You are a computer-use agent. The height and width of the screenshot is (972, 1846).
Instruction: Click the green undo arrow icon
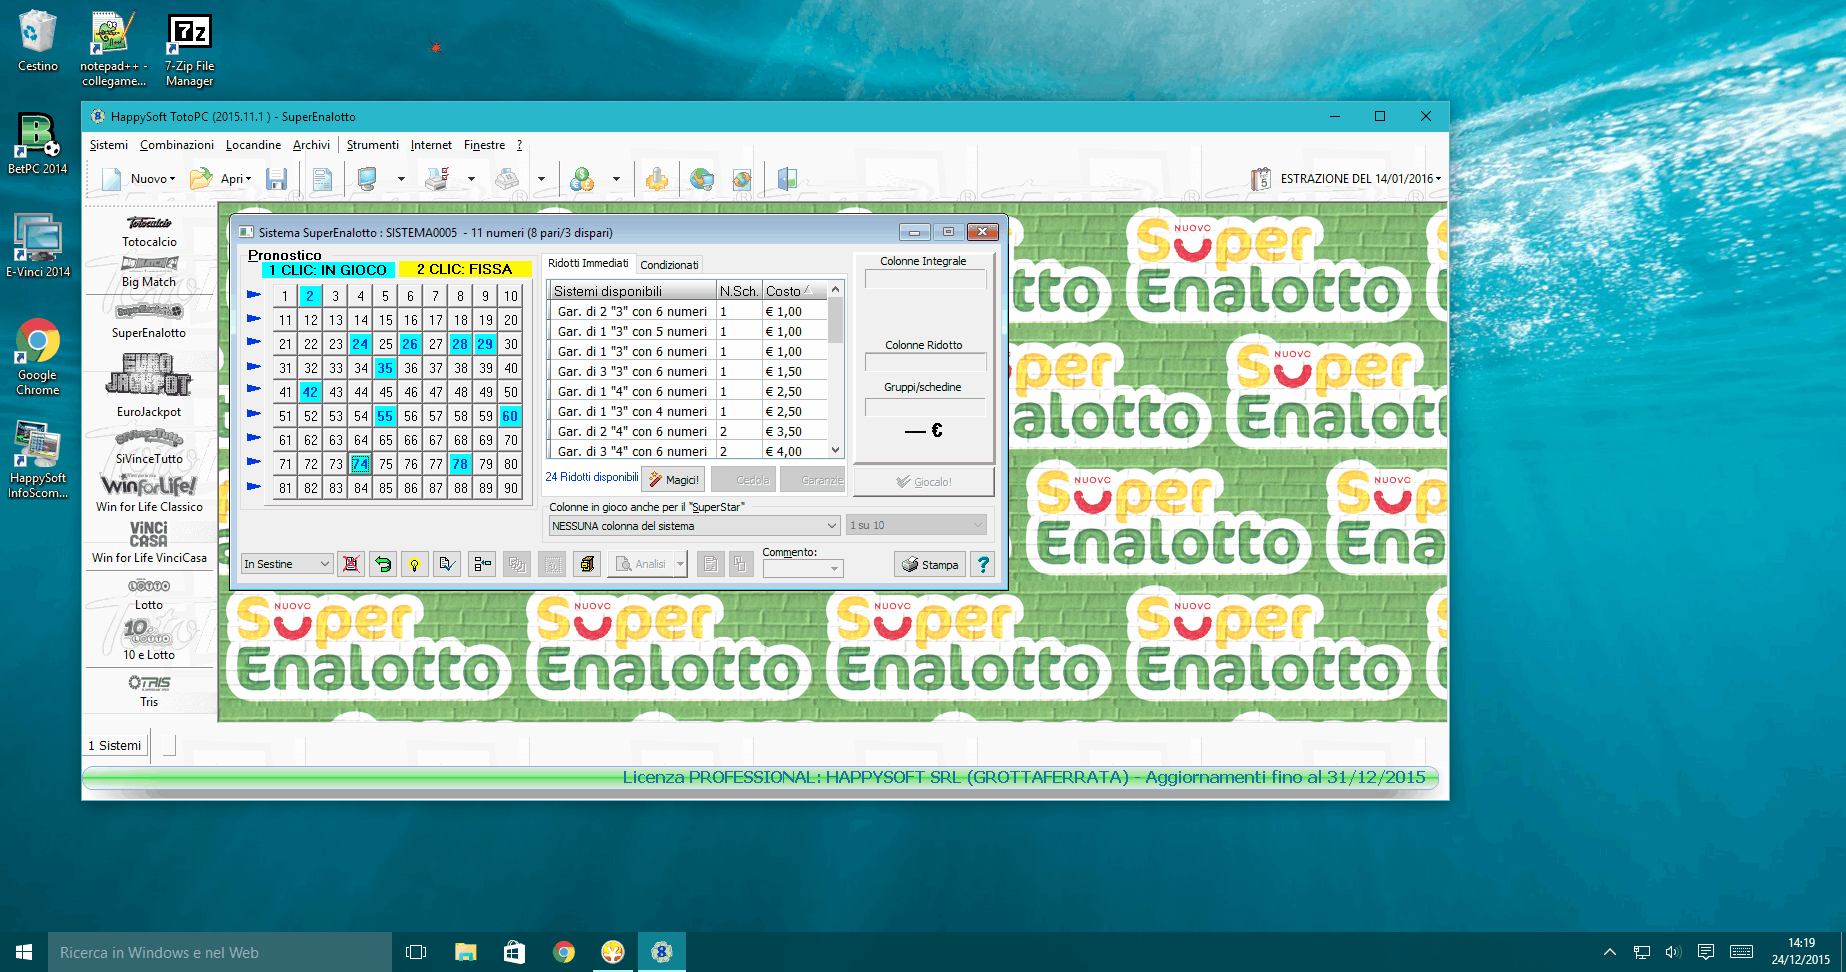382,564
